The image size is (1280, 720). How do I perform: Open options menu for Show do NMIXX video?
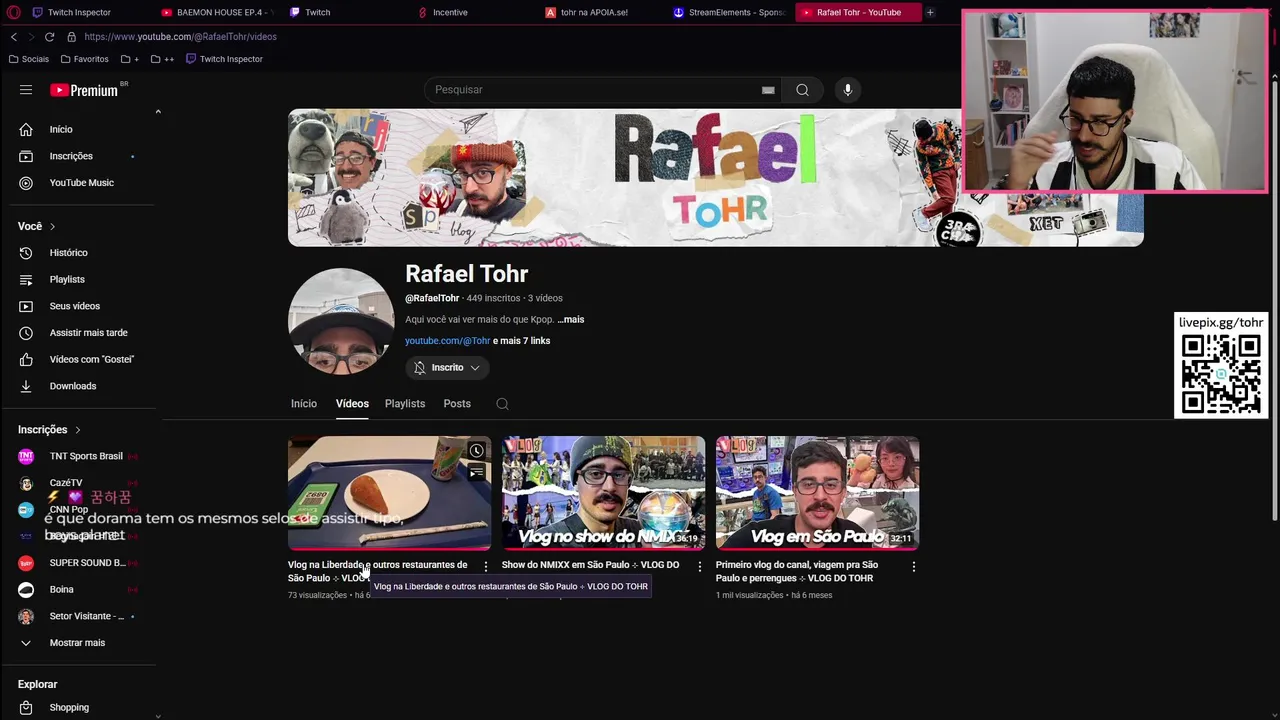[700, 567]
